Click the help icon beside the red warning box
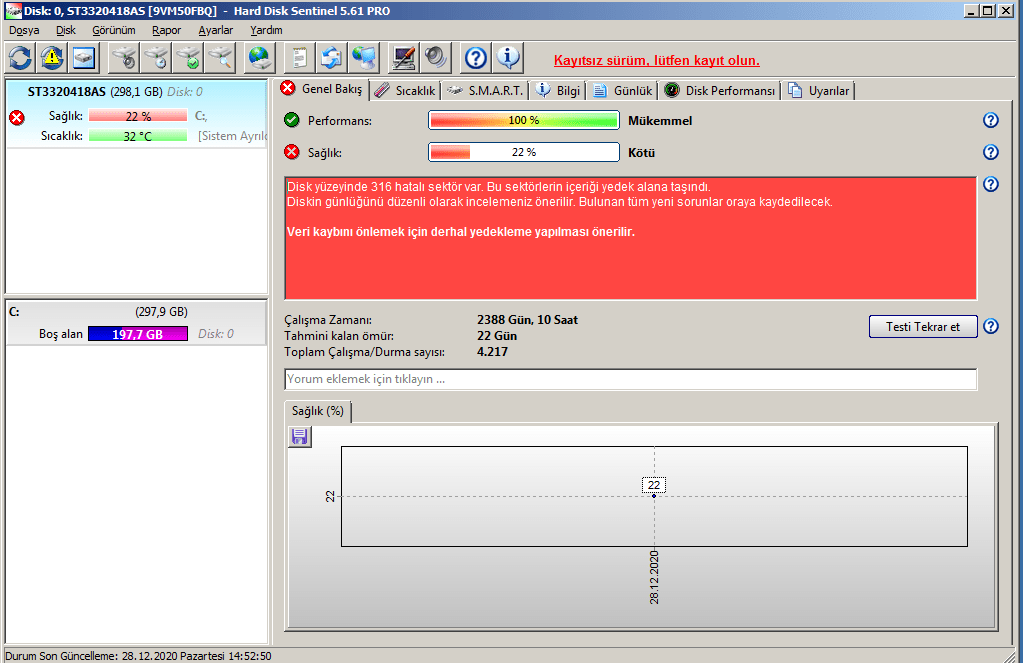The image size is (1023, 663). point(990,184)
